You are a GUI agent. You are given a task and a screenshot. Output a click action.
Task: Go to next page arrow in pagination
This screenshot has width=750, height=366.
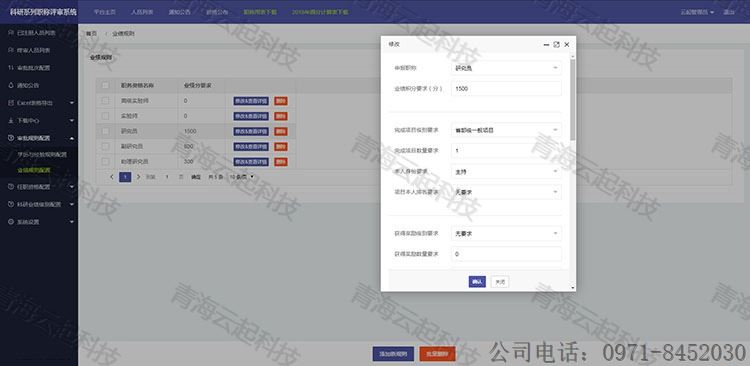coord(138,177)
